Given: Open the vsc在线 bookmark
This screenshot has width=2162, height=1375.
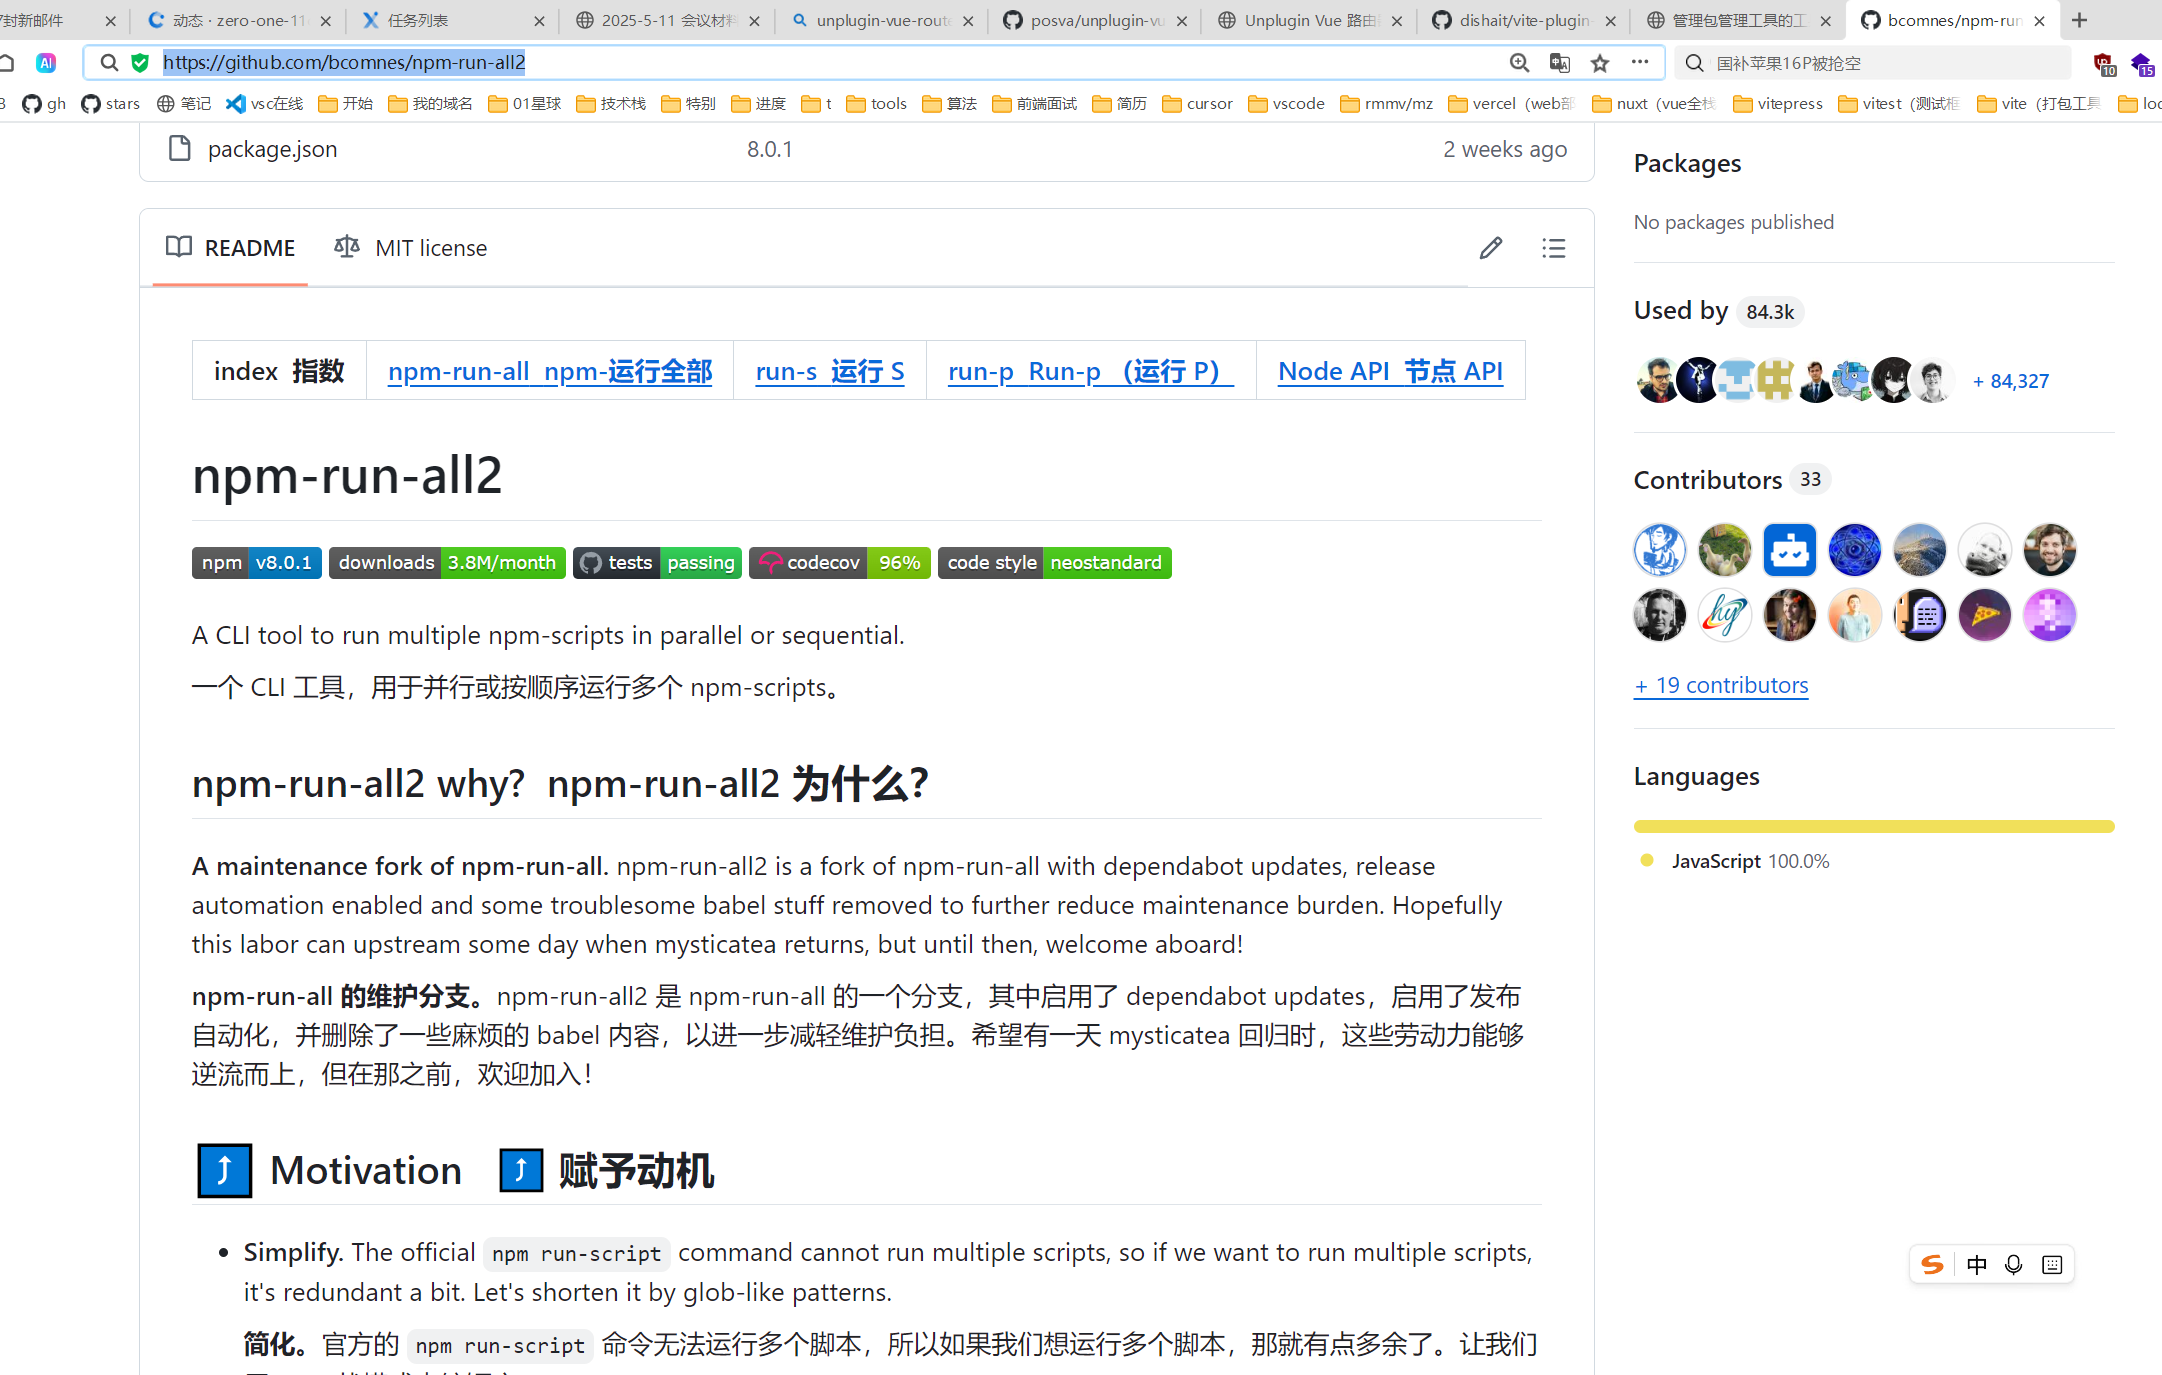Looking at the screenshot, I should click(x=264, y=104).
